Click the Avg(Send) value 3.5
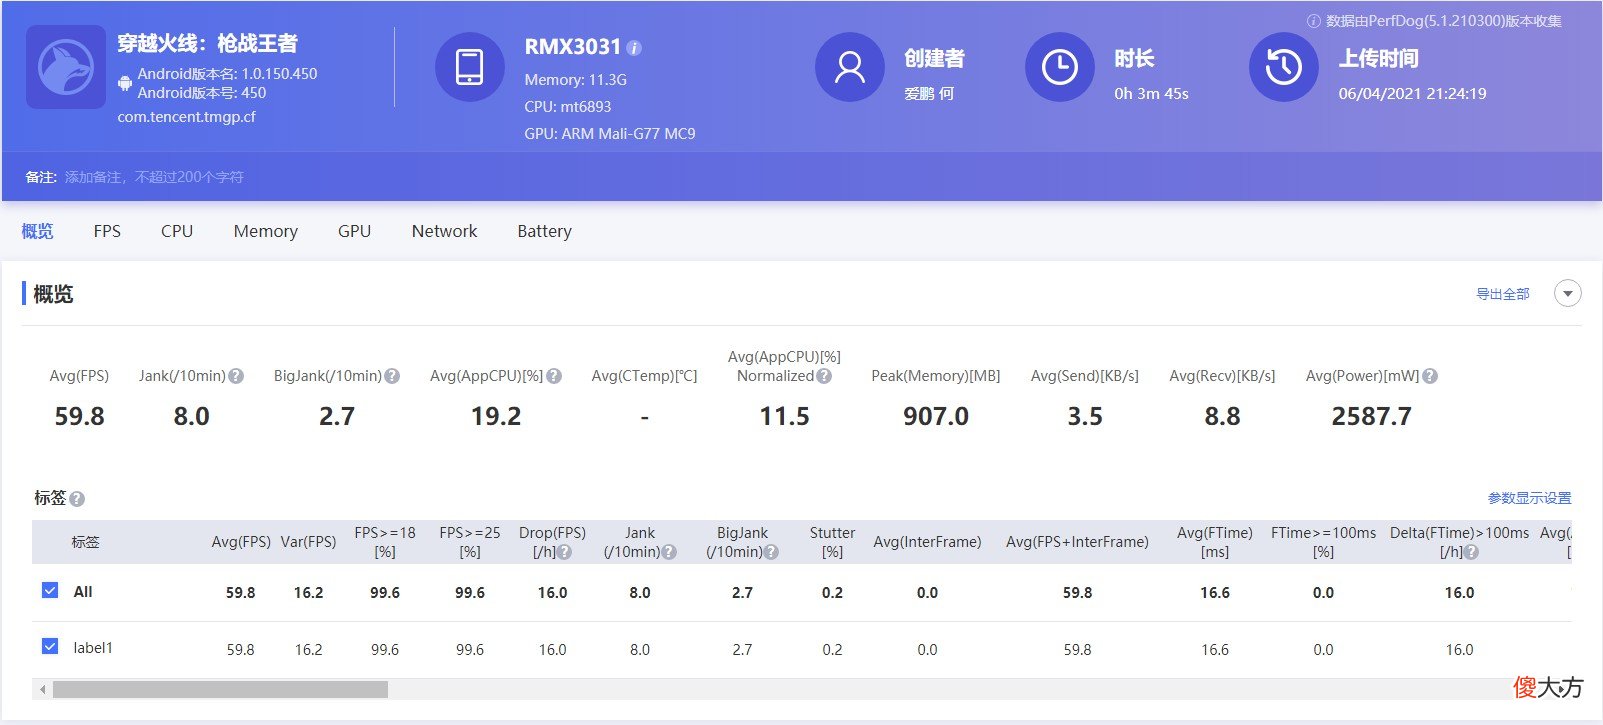Image resolution: width=1603 pixels, height=725 pixels. pyautogui.click(x=1085, y=416)
